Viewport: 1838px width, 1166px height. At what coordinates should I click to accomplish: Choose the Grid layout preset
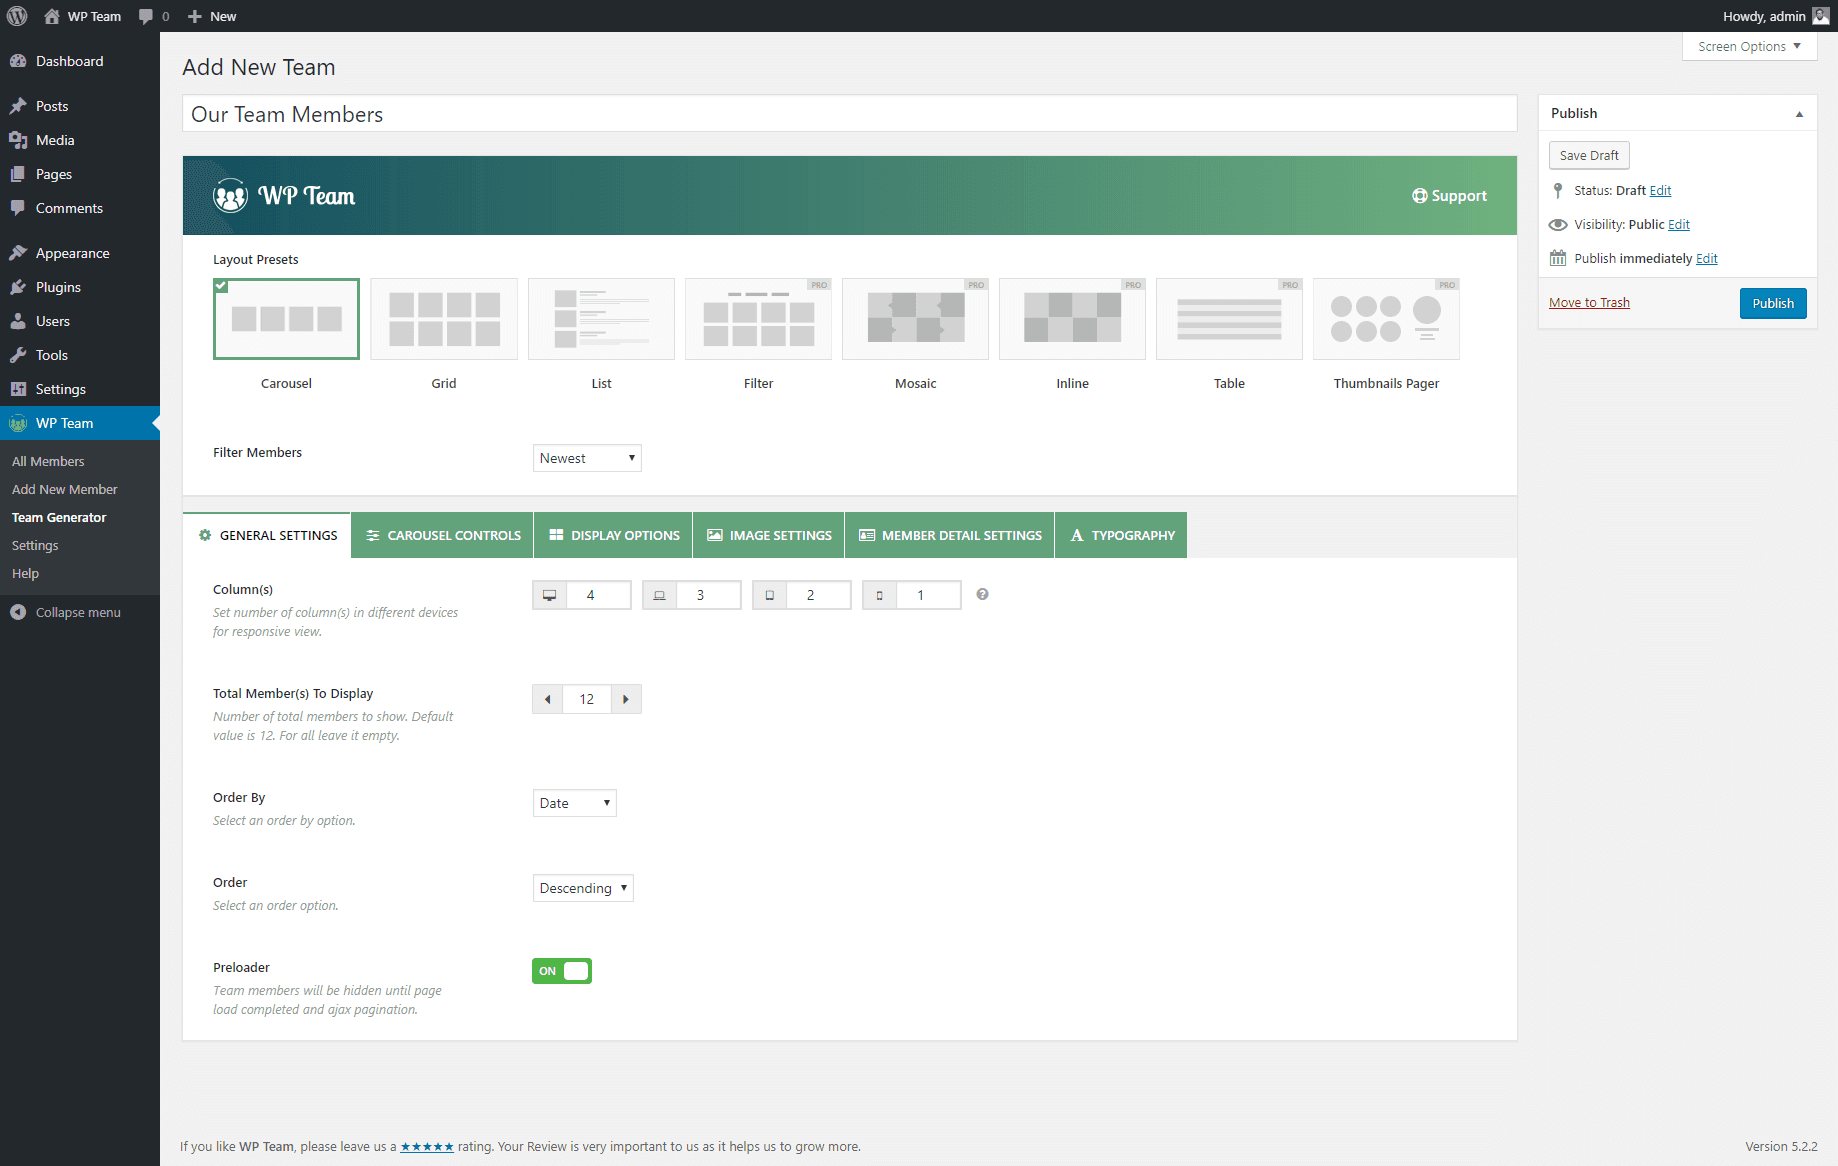444,319
